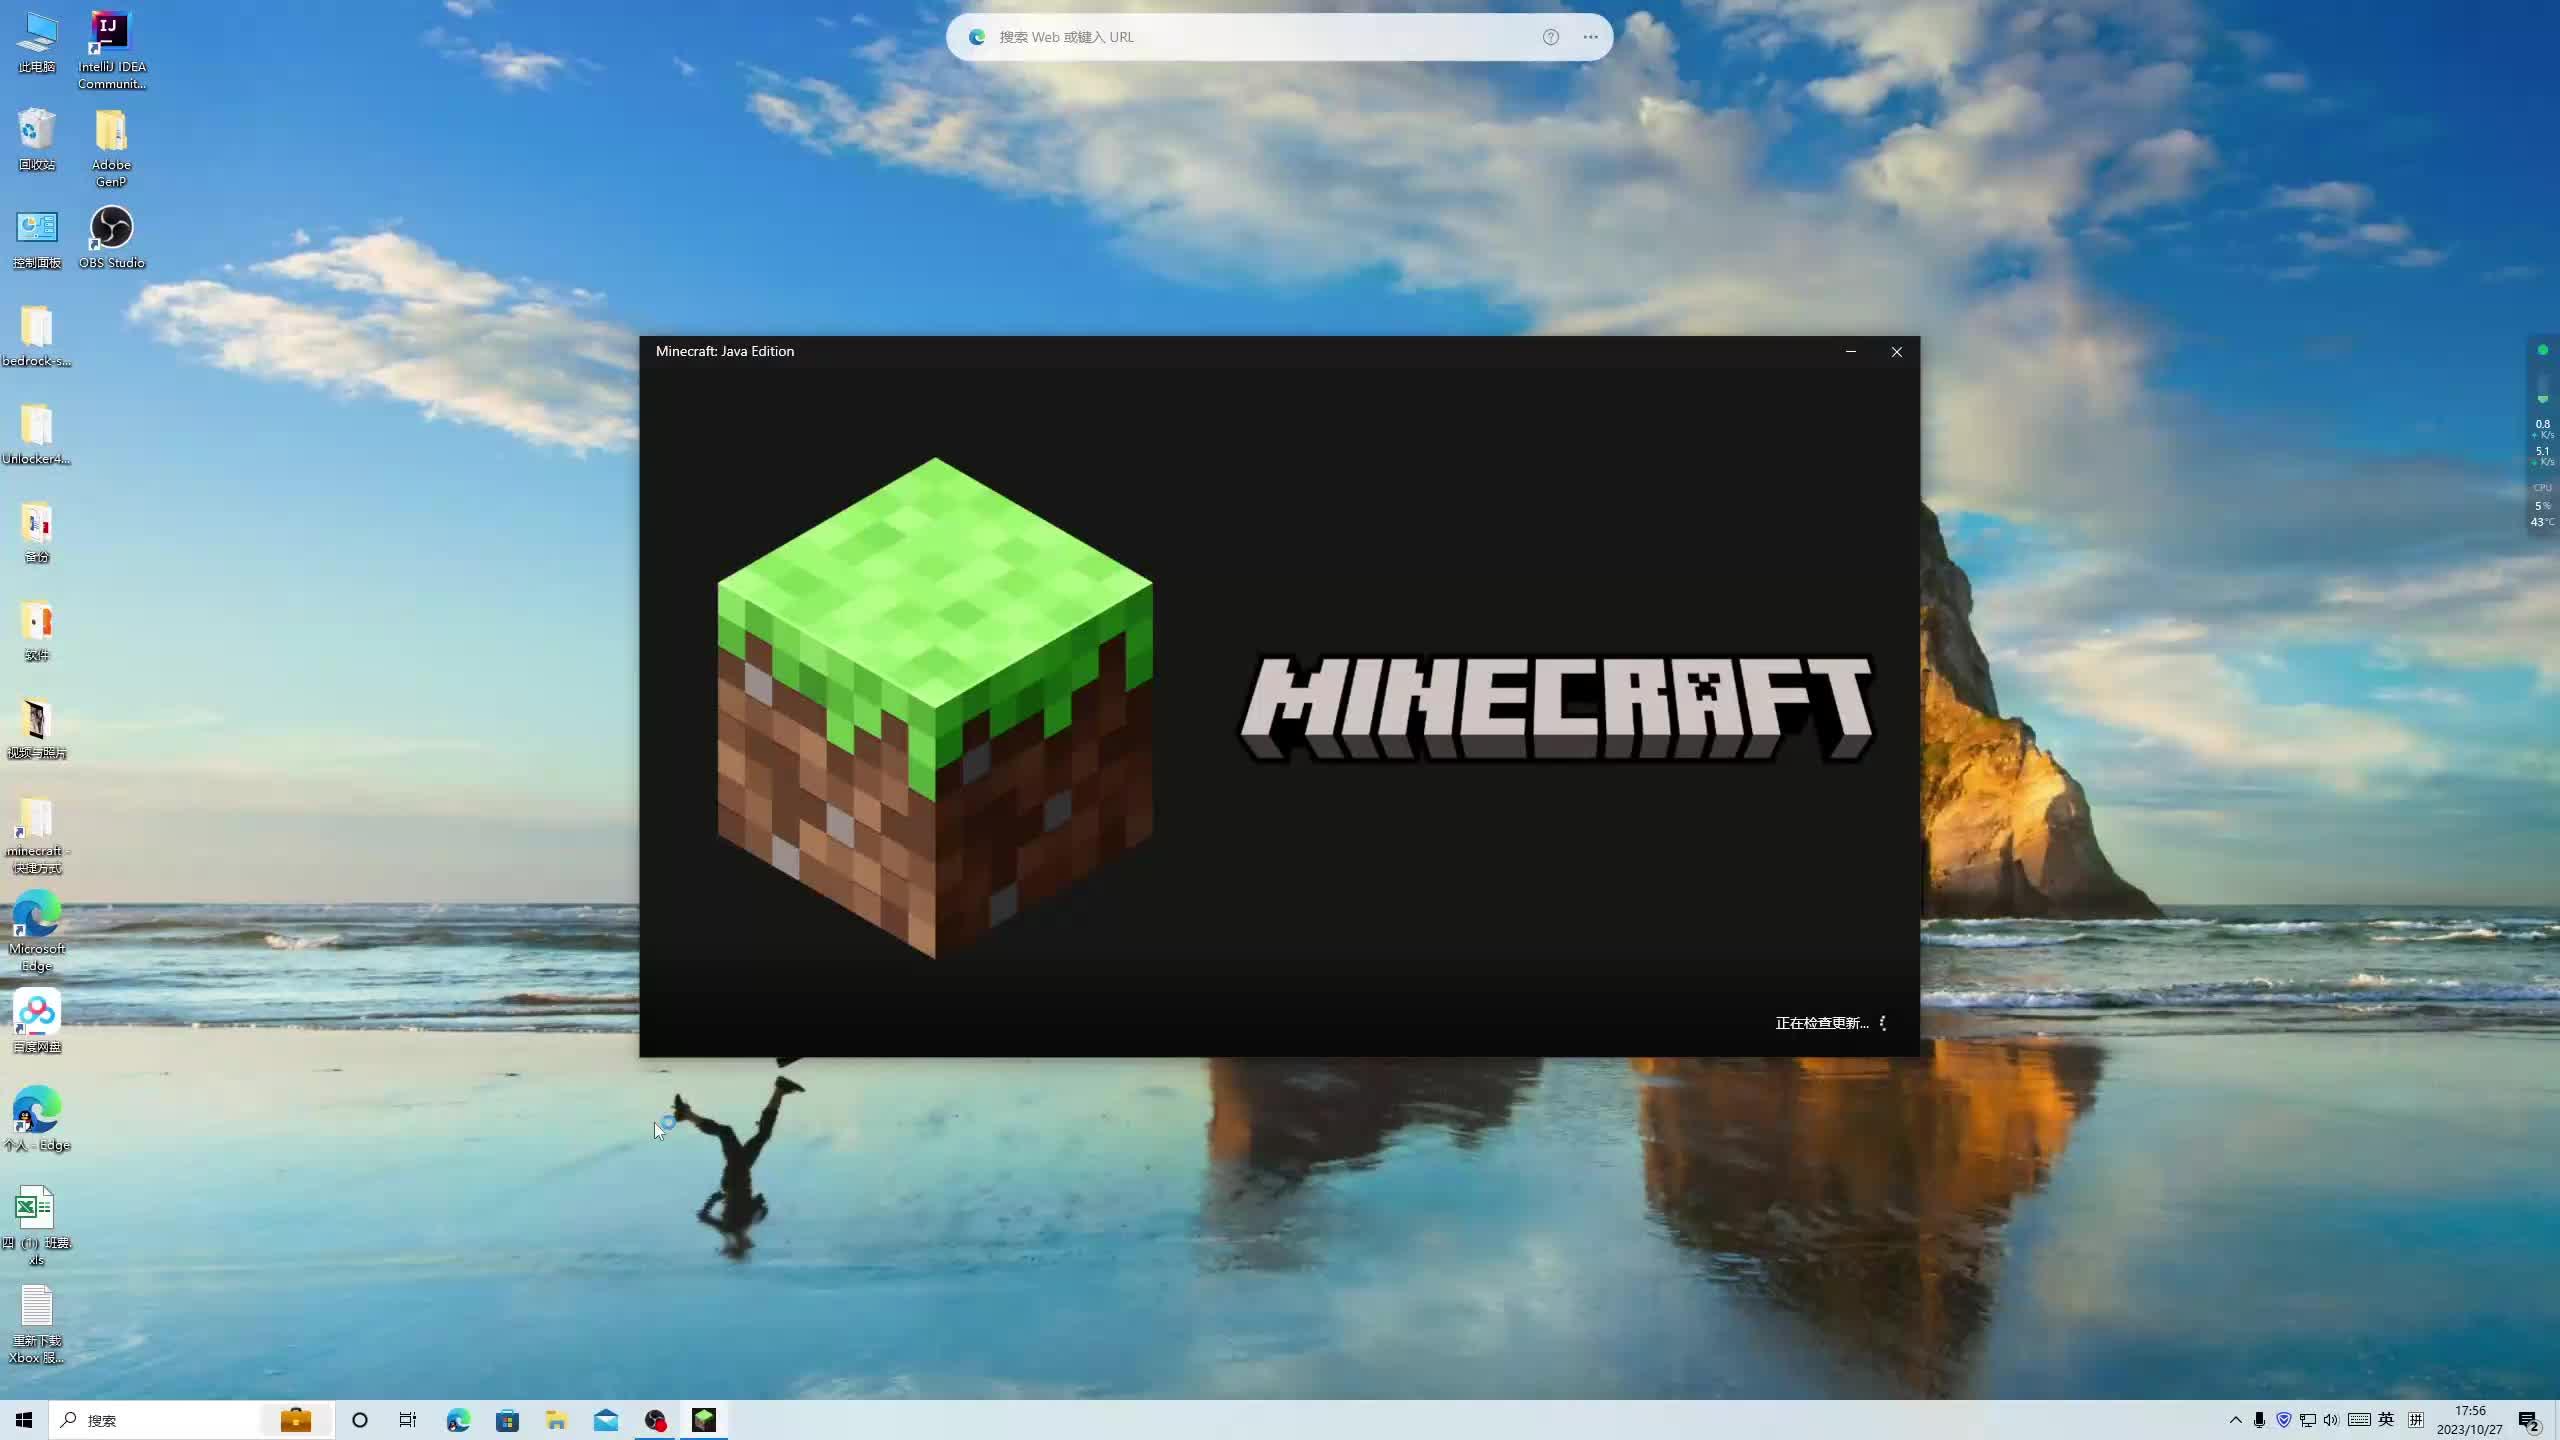The height and width of the screenshot is (1440, 2560).
Task: Select the 视频与照片 folder on desktop
Action: click(x=37, y=728)
